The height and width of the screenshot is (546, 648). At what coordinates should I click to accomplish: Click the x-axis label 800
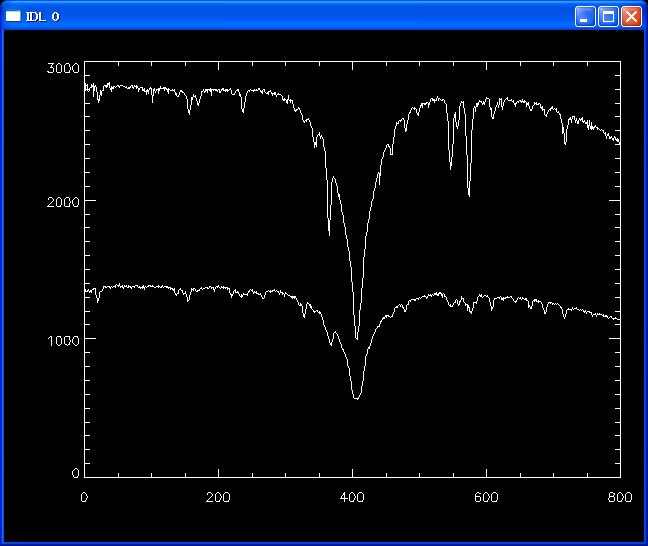620,497
